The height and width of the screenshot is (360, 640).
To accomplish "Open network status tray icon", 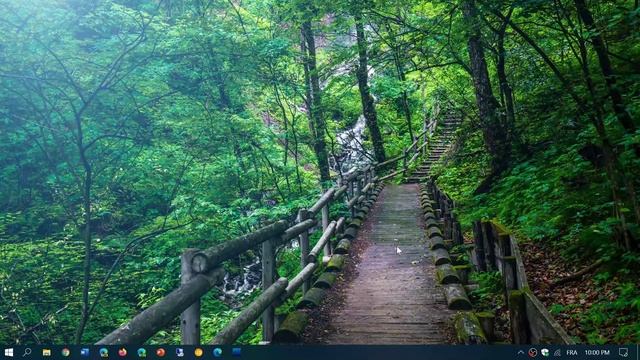I will point(557,353).
